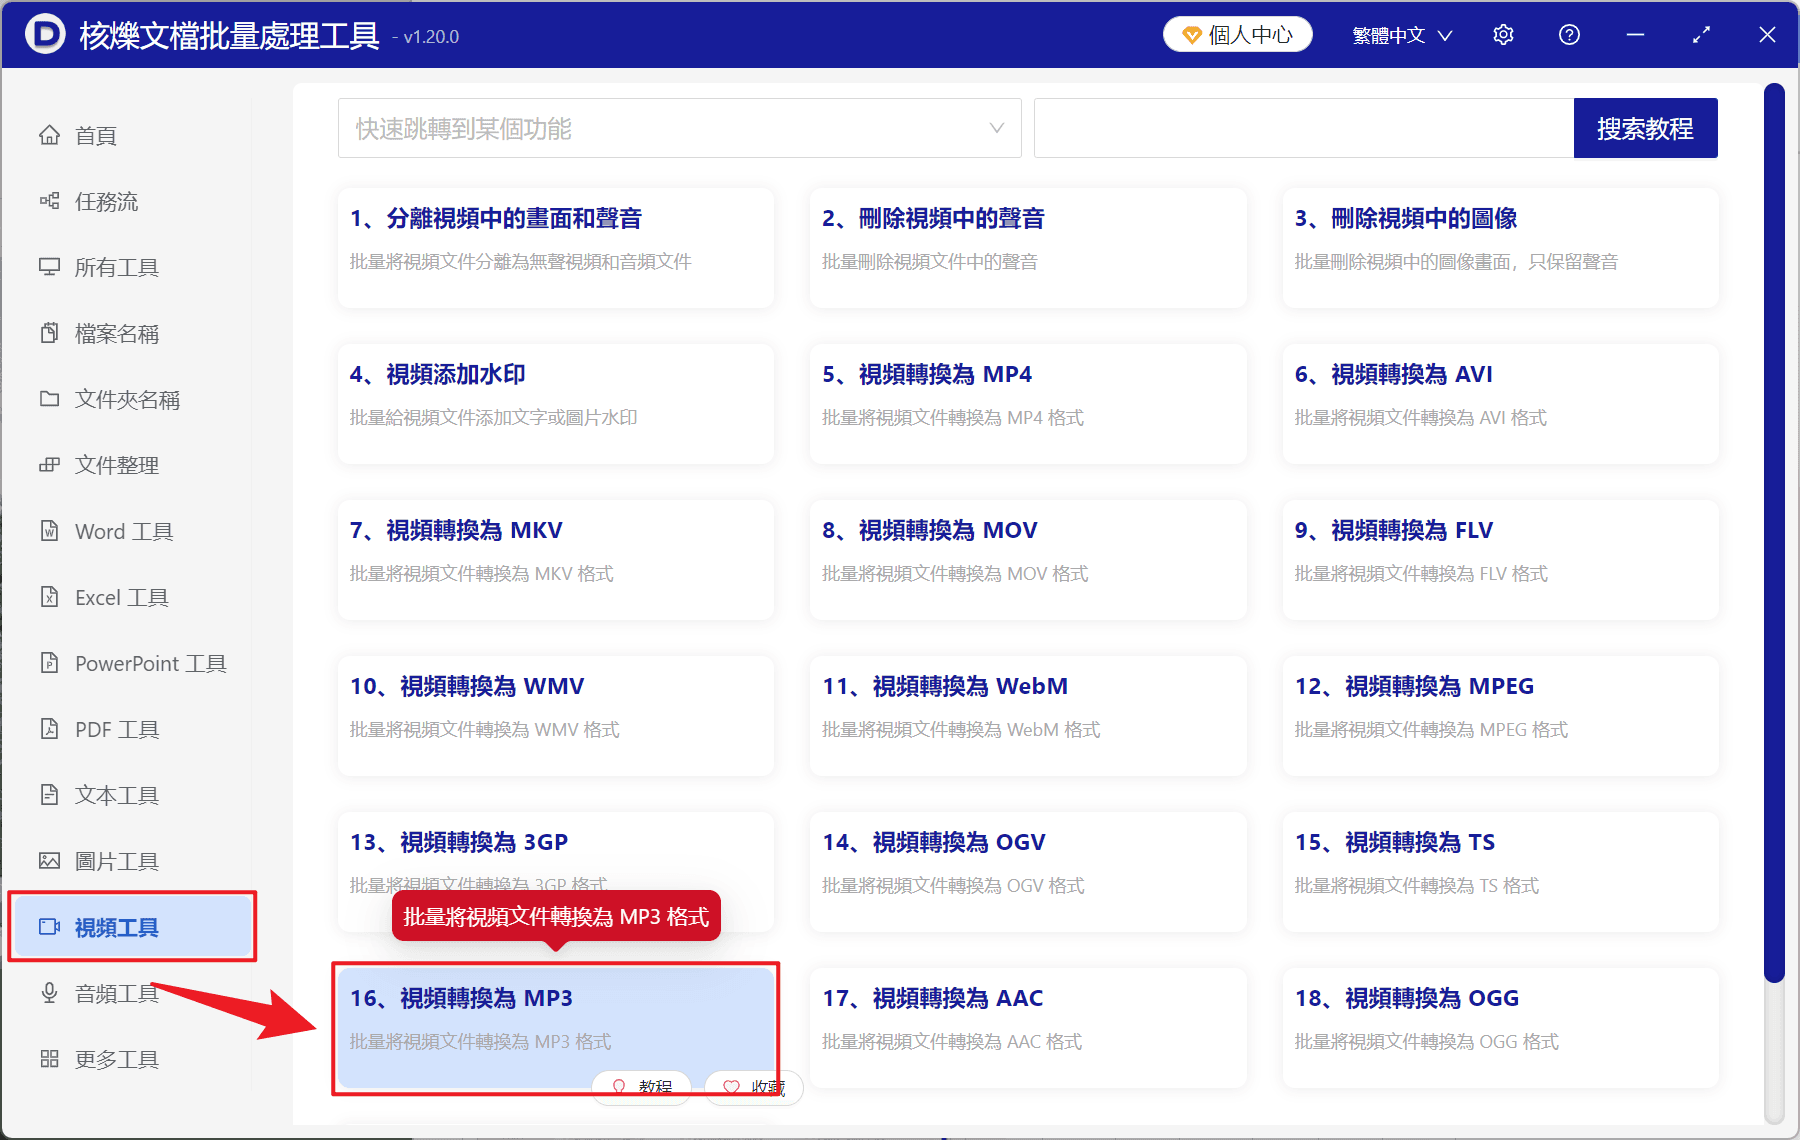1800x1140 pixels.
Task: Click the tutorial search input field
Action: click(1304, 128)
